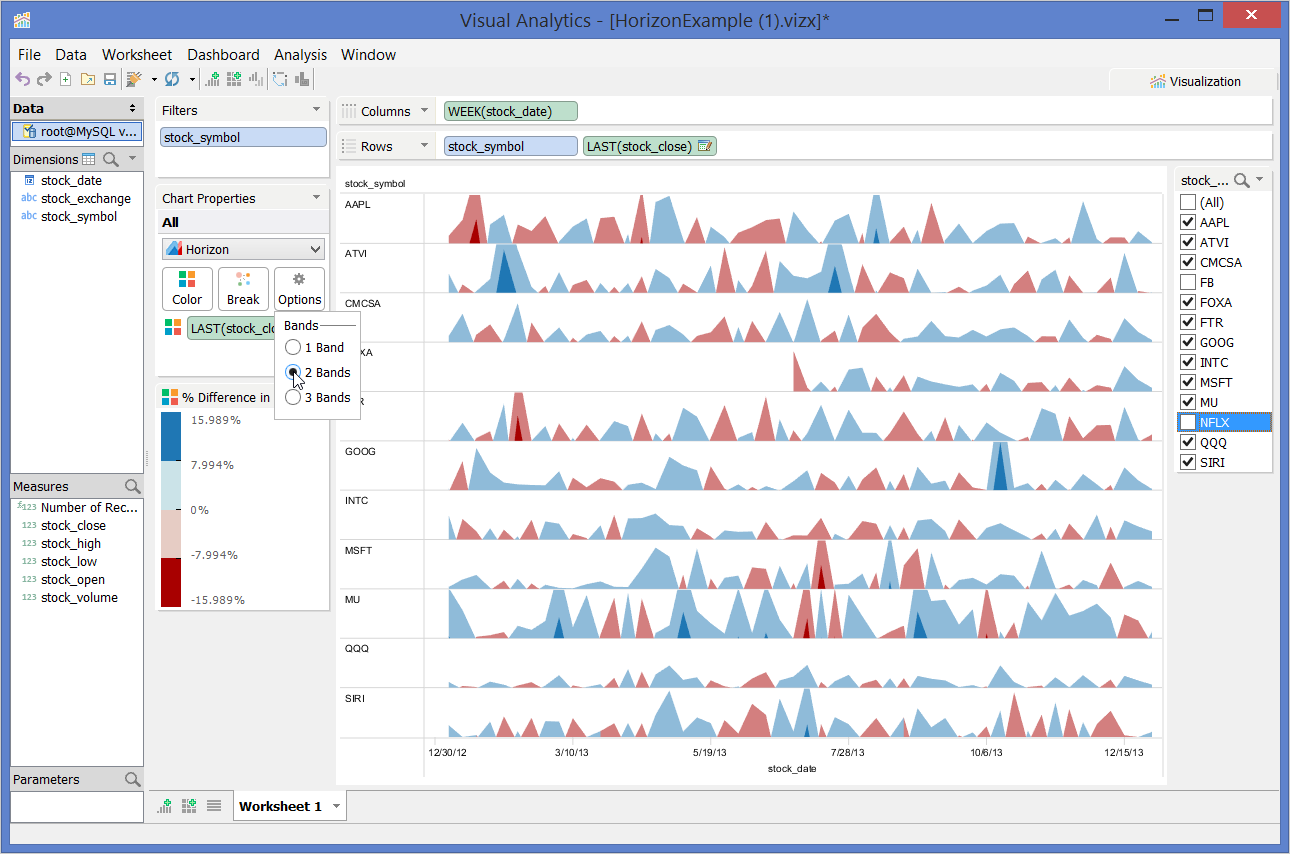Viewport: 1290px width, 854px height.
Task: Enable the NFLX checkbox
Action: tap(1188, 423)
